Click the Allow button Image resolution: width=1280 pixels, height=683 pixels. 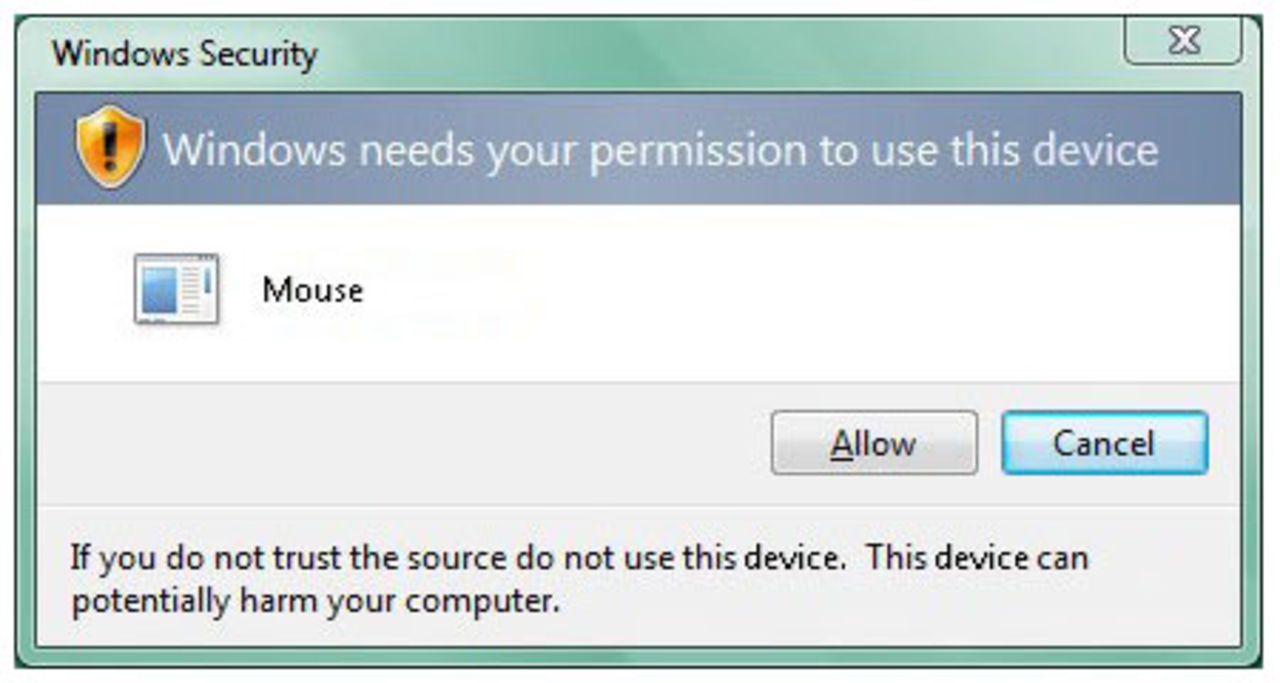[873, 443]
